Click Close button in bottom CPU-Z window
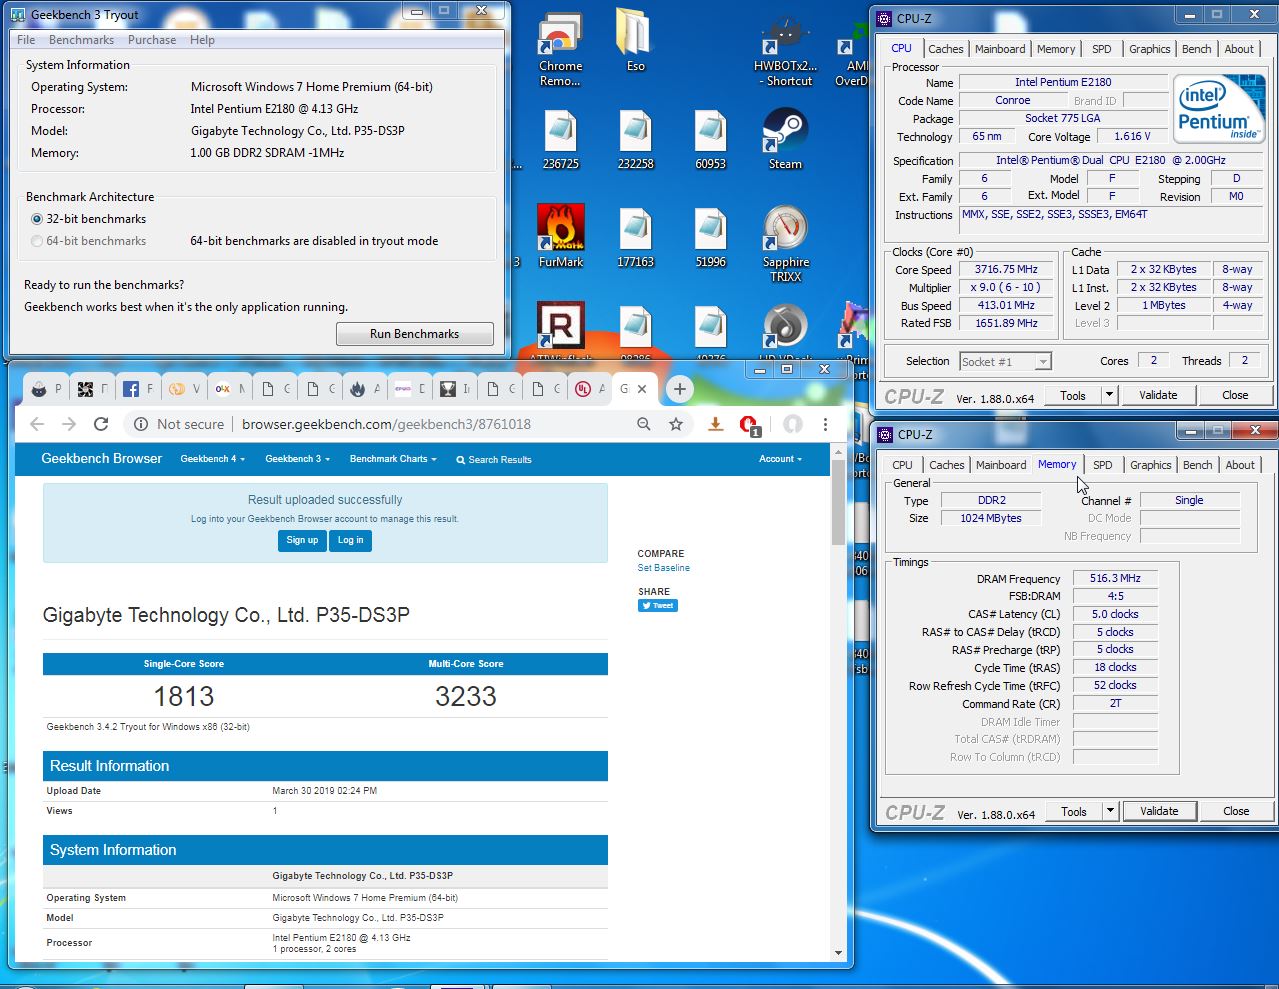Viewport: 1279px width, 989px height. point(1236,811)
